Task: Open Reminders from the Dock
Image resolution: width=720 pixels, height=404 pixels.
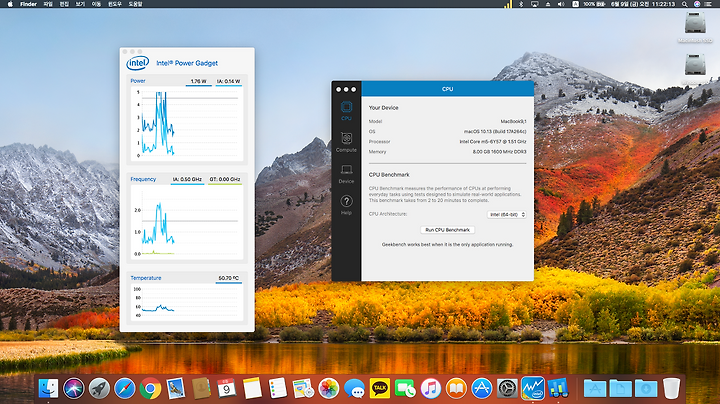Action: [277, 388]
